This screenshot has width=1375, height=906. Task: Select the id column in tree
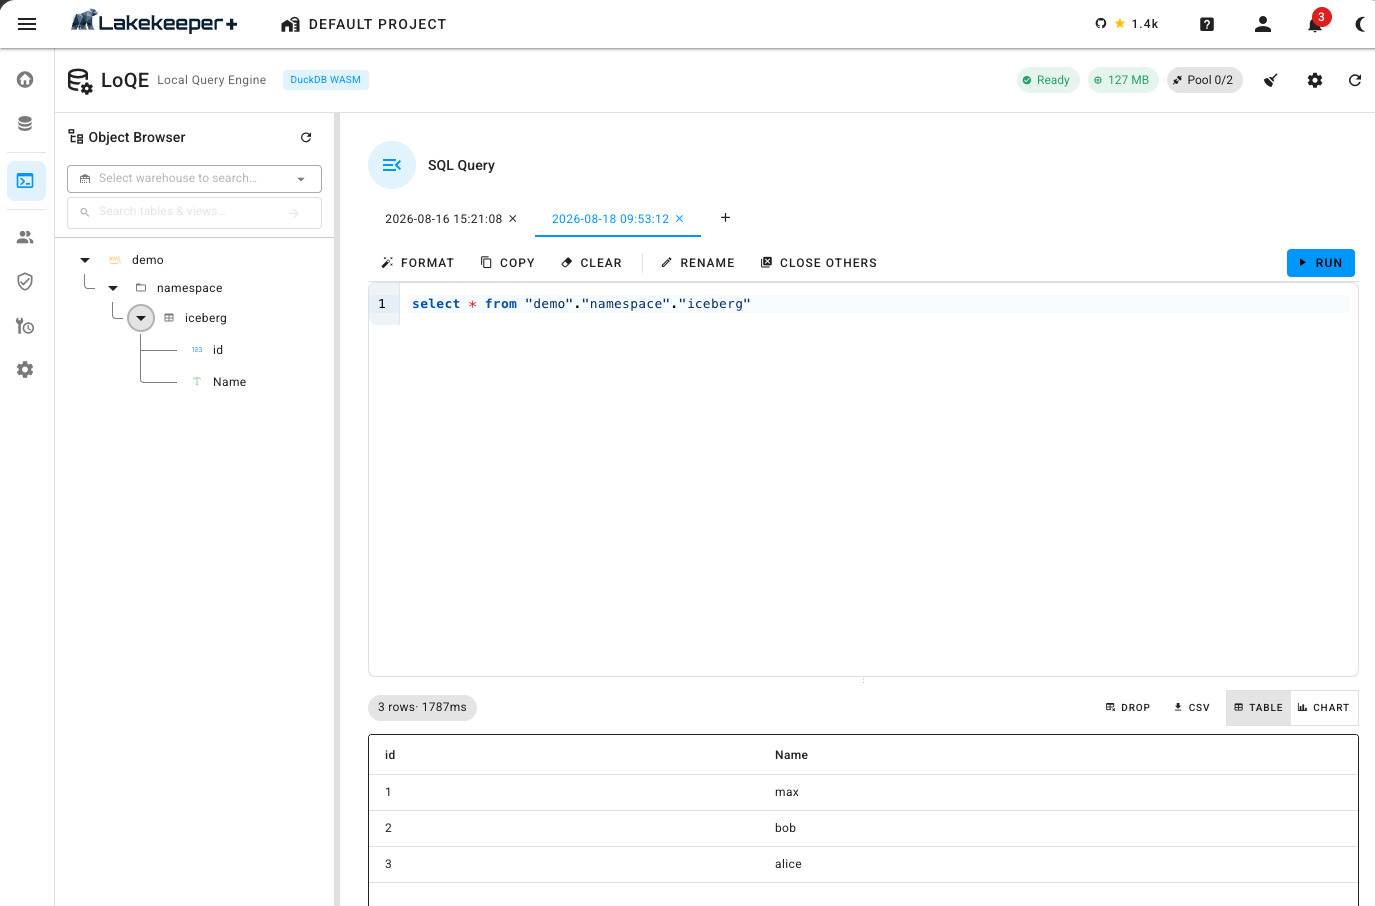click(x=218, y=350)
